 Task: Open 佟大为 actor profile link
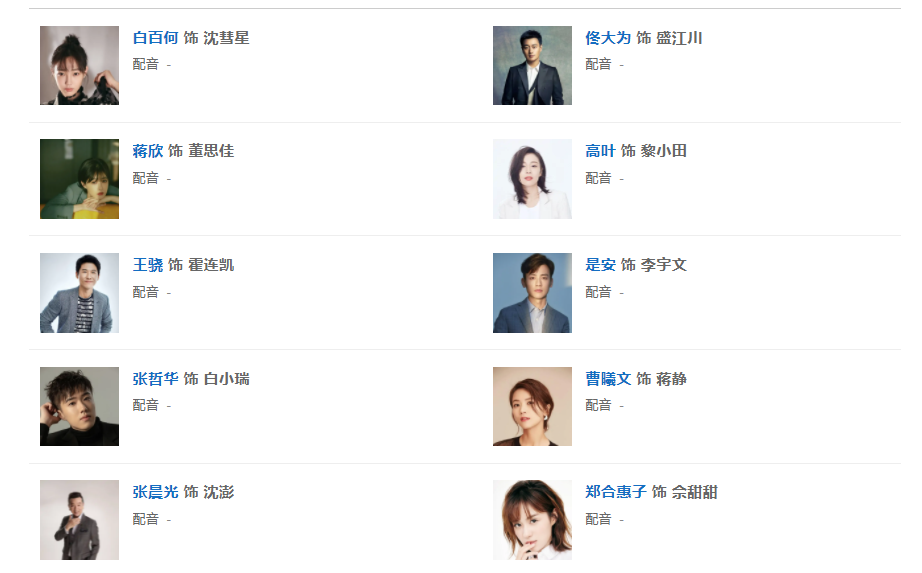click(608, 38)
